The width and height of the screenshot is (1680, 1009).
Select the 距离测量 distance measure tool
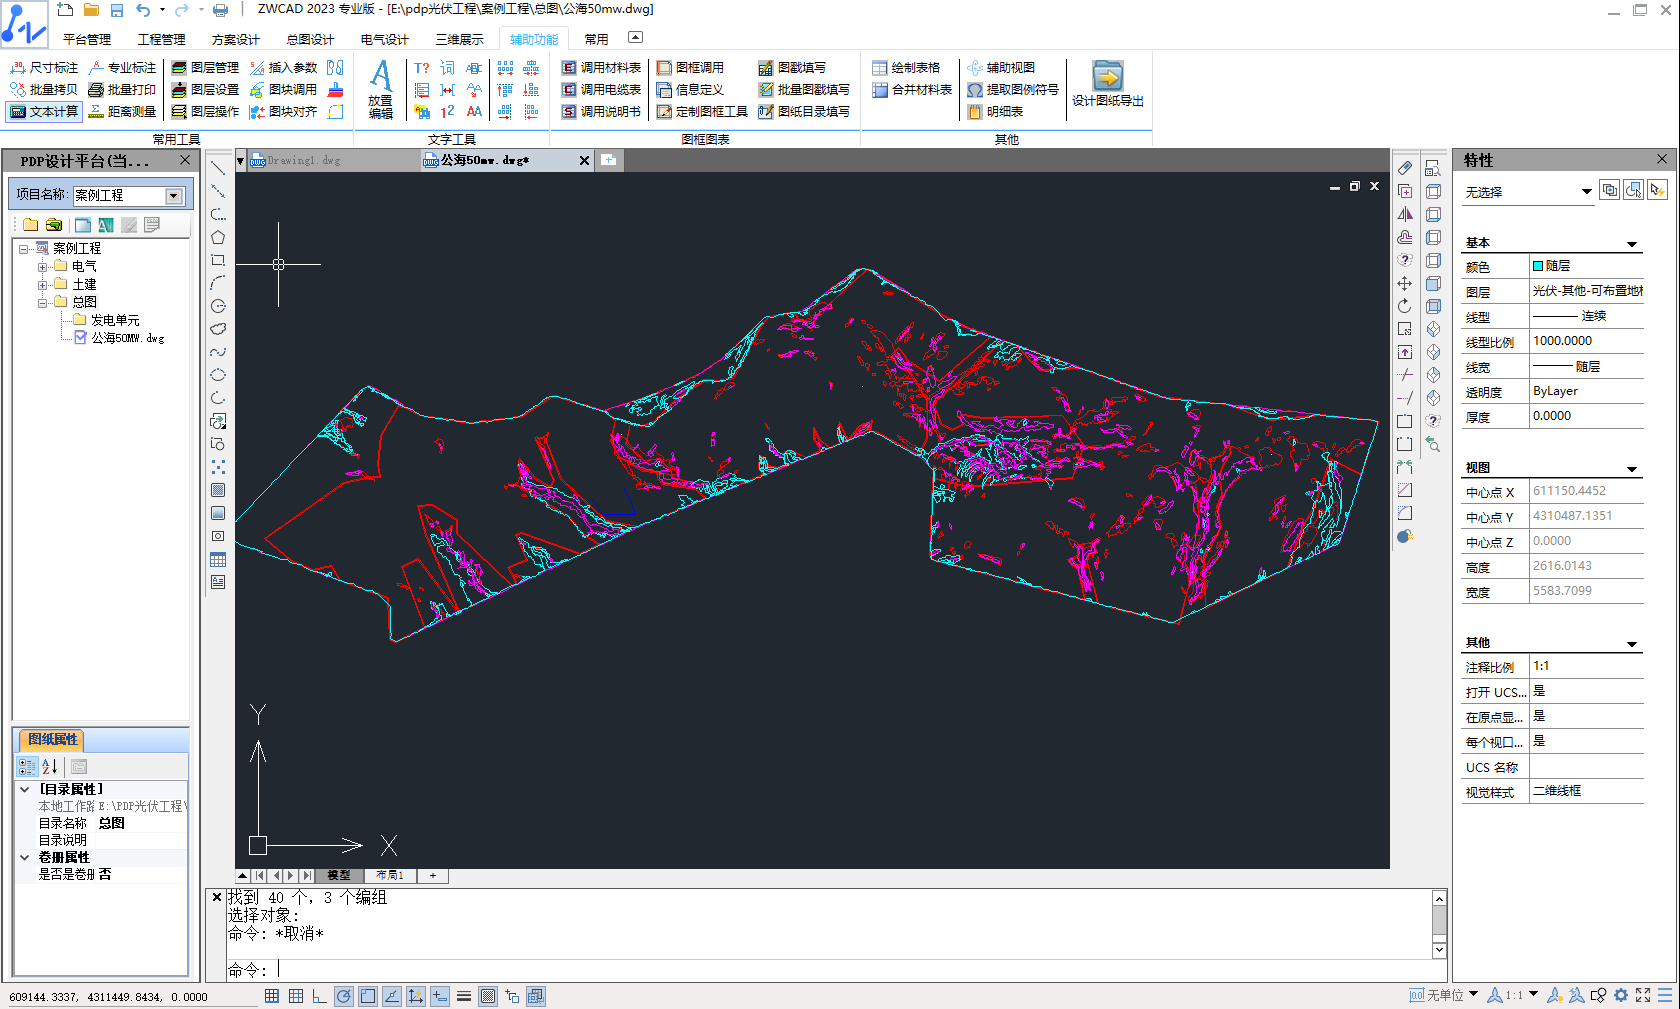point(122,111)
